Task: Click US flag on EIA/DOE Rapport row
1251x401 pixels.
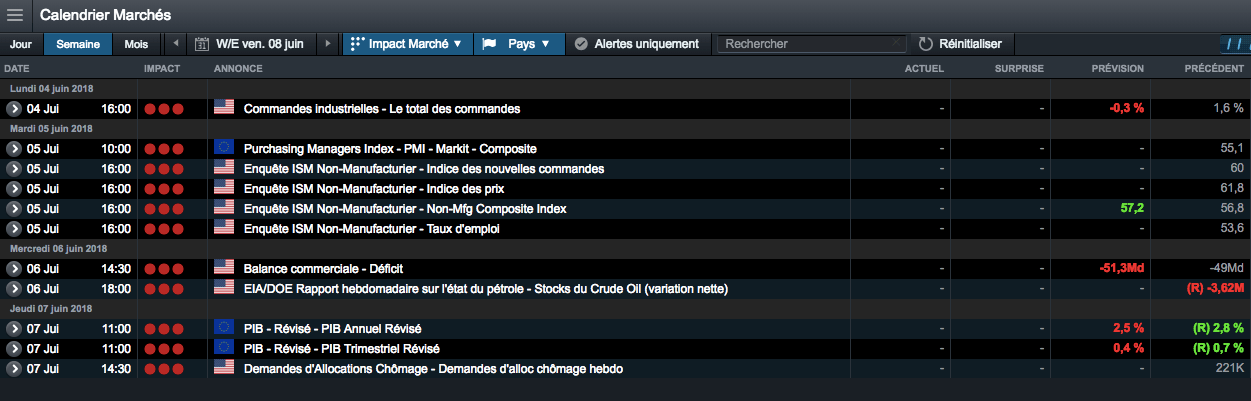Action: tap(224, 288)
